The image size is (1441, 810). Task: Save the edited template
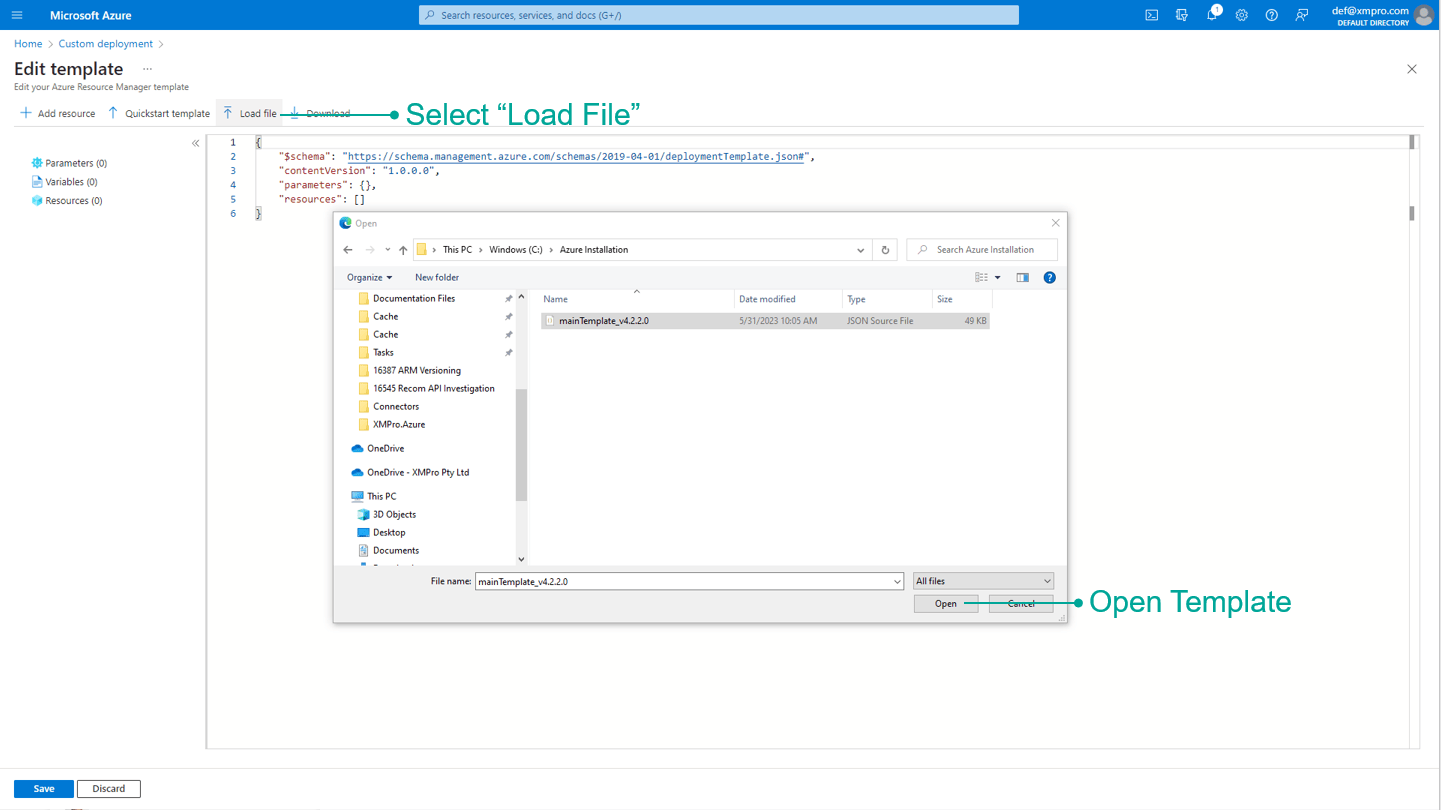44,789
